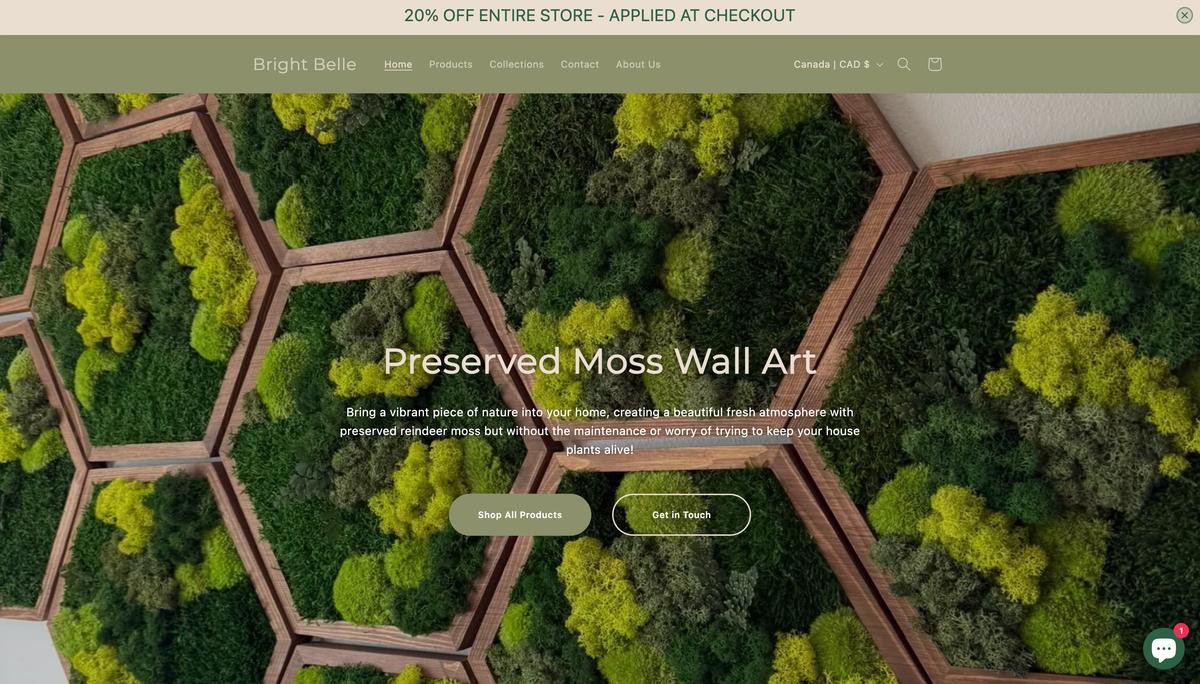Open the search magnifier icon
This screenshot has height=684, width=1200.
tap(904, 64)
